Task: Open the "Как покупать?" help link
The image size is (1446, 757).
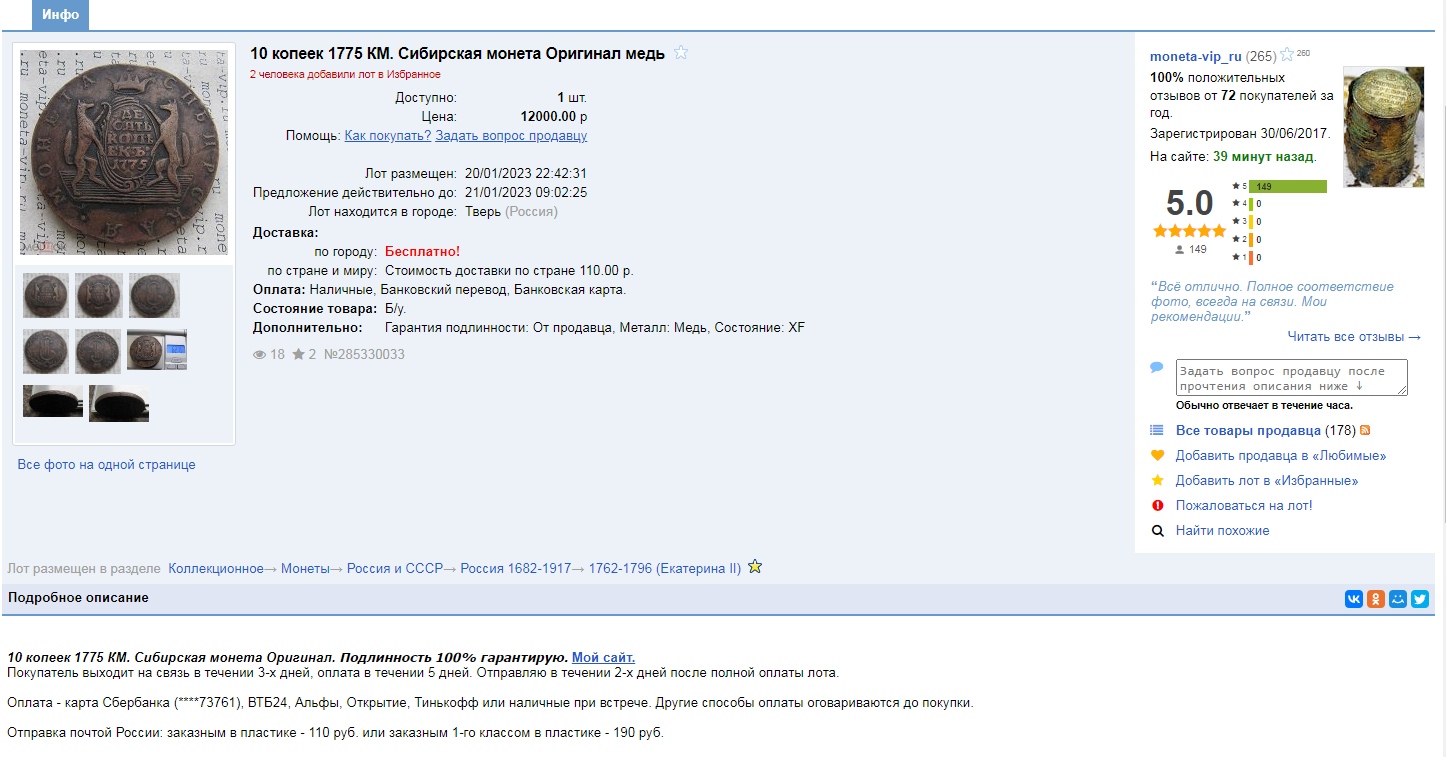Action: [x=387, y=136]
